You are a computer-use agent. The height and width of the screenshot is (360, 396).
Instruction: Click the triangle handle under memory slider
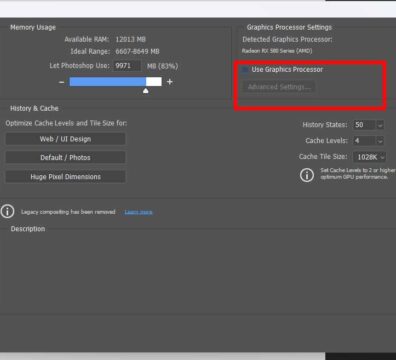(146, 91)
